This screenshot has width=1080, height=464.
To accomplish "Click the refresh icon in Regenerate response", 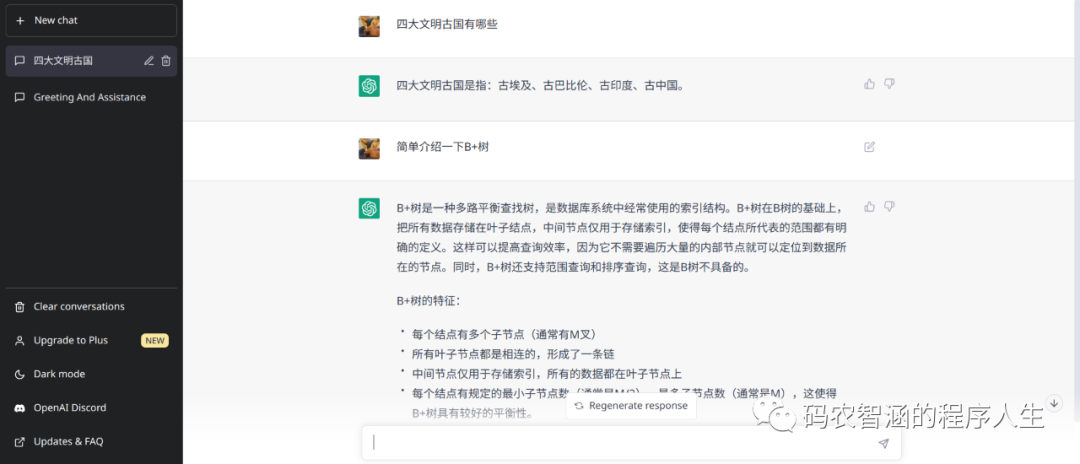I will coord(579,406).
